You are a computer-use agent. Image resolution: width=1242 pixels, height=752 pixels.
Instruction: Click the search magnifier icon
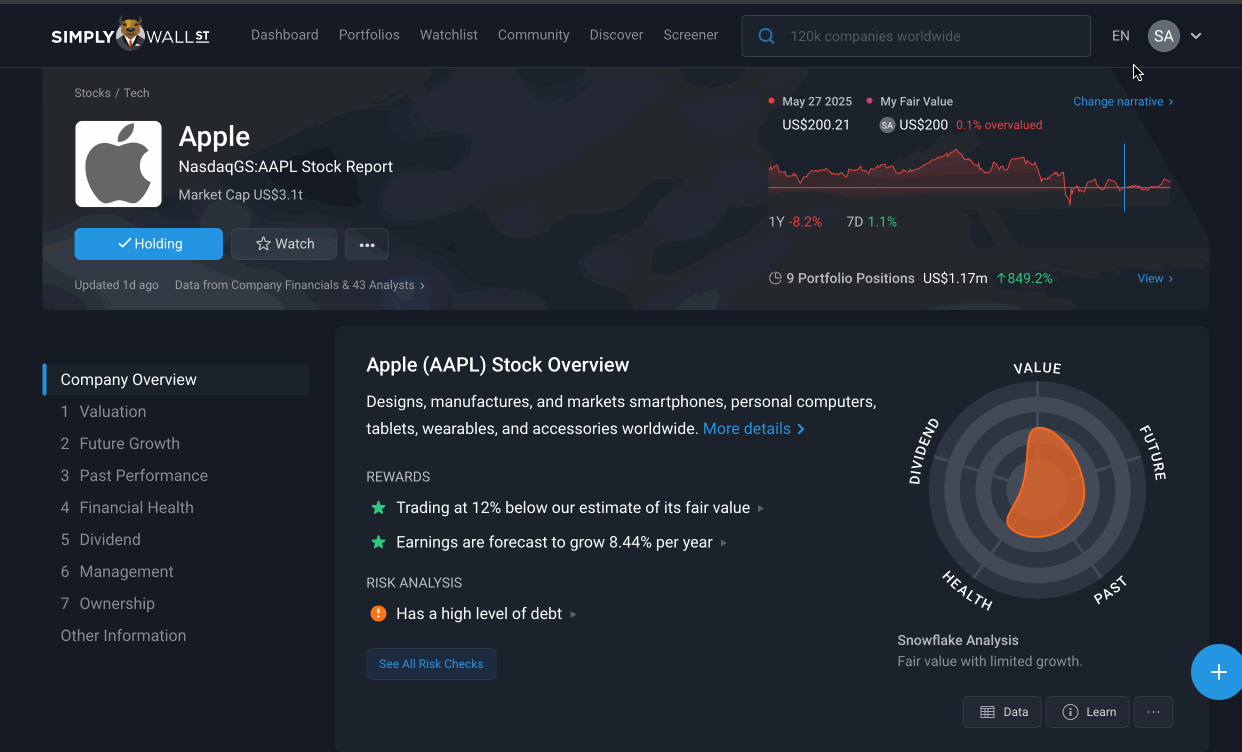tap(767, 36)
